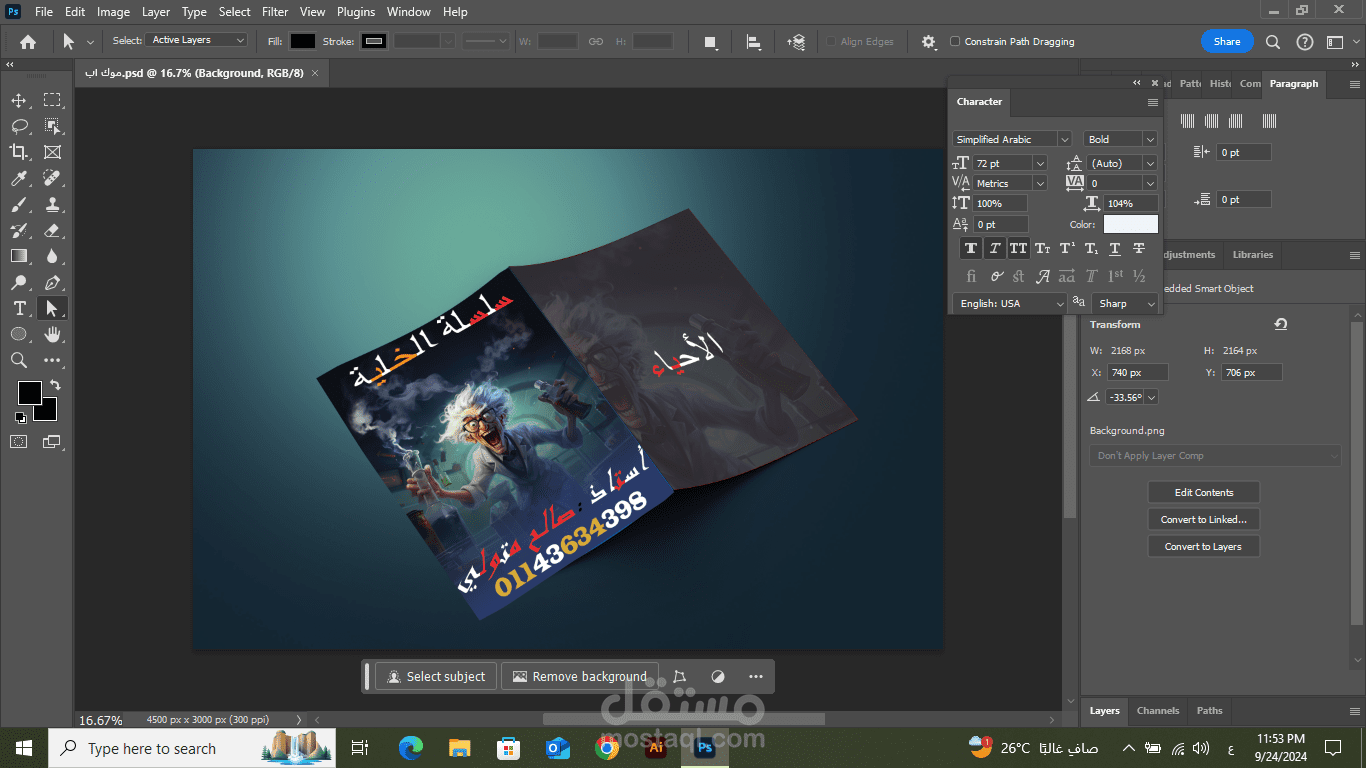The height and width of the screenshot is (768, 1366).
Task: Select the Zoom tool
Action: pyautogui.click(x=19, y=360)
